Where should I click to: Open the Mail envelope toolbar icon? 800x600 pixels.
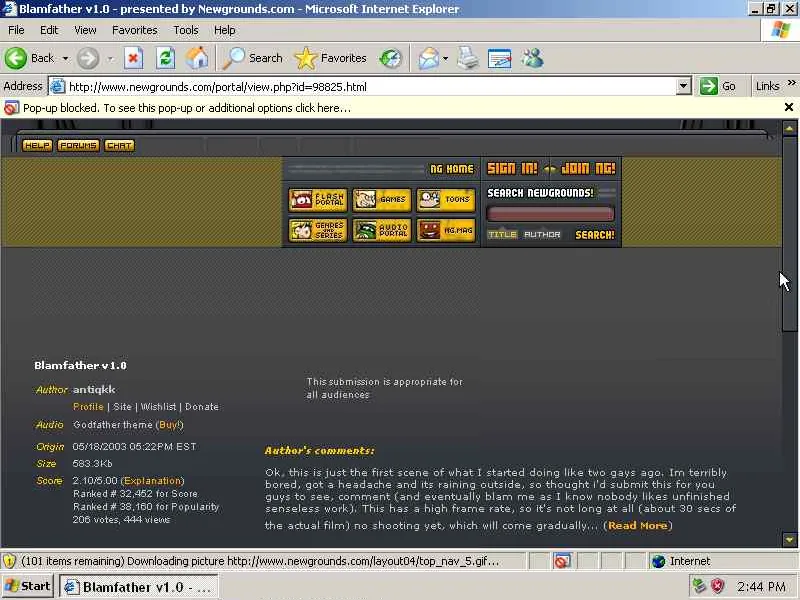coord(429,58)
